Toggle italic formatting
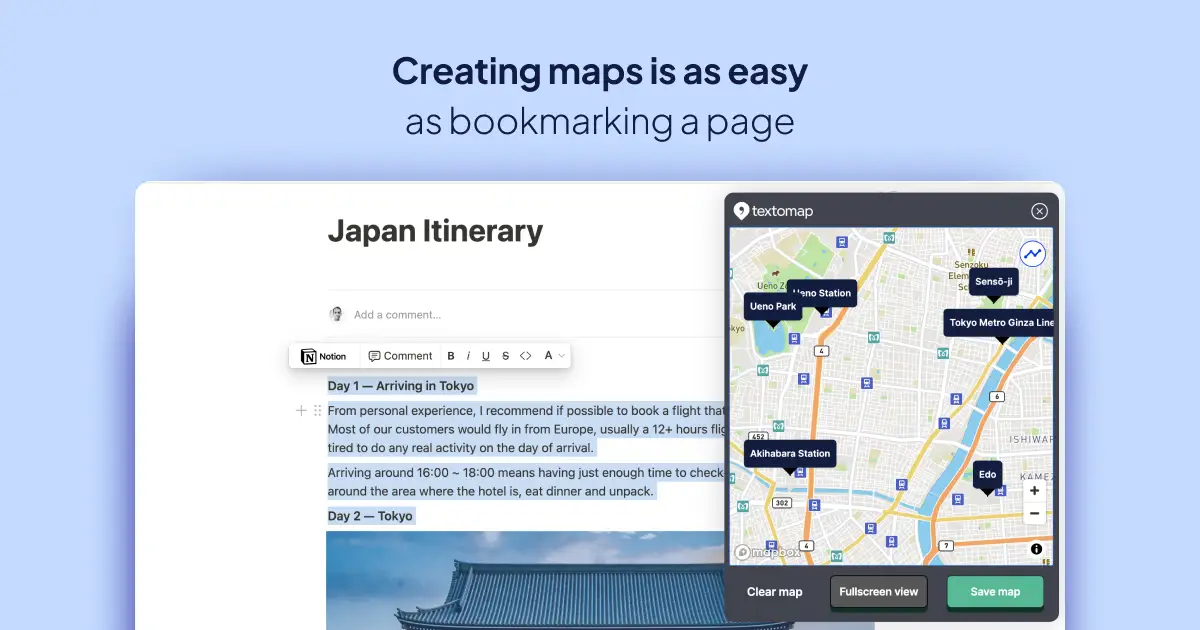This screenshot has width=1200, height=630. [x=468, y=356]
